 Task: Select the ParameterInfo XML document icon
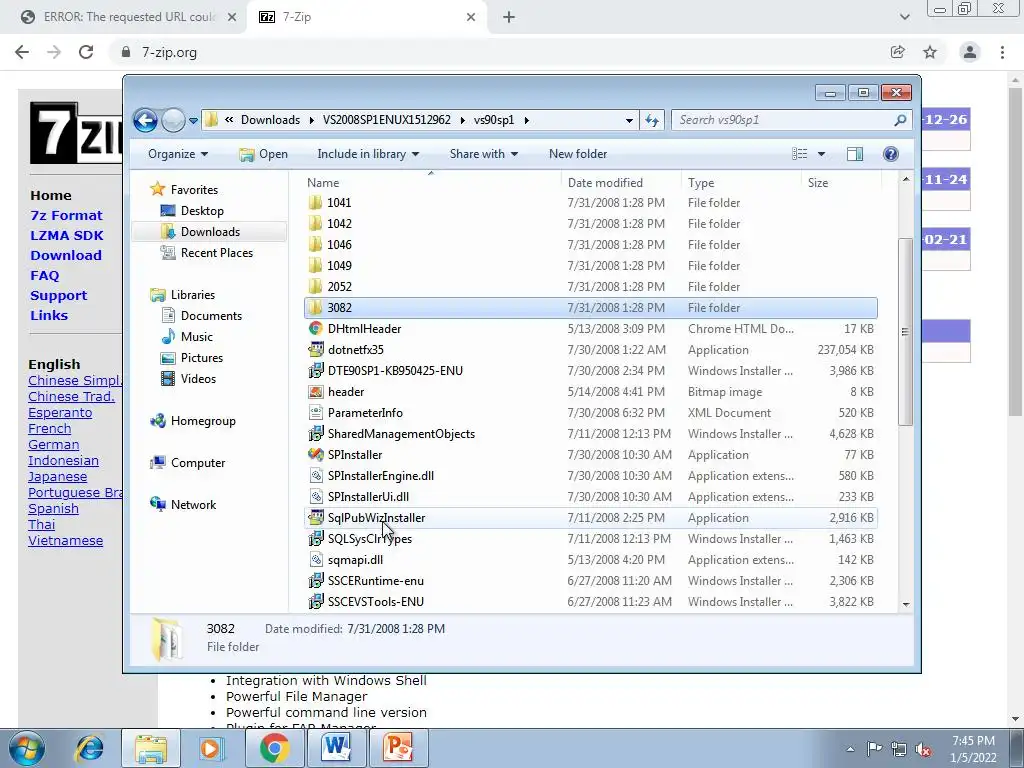click(315, 413)
